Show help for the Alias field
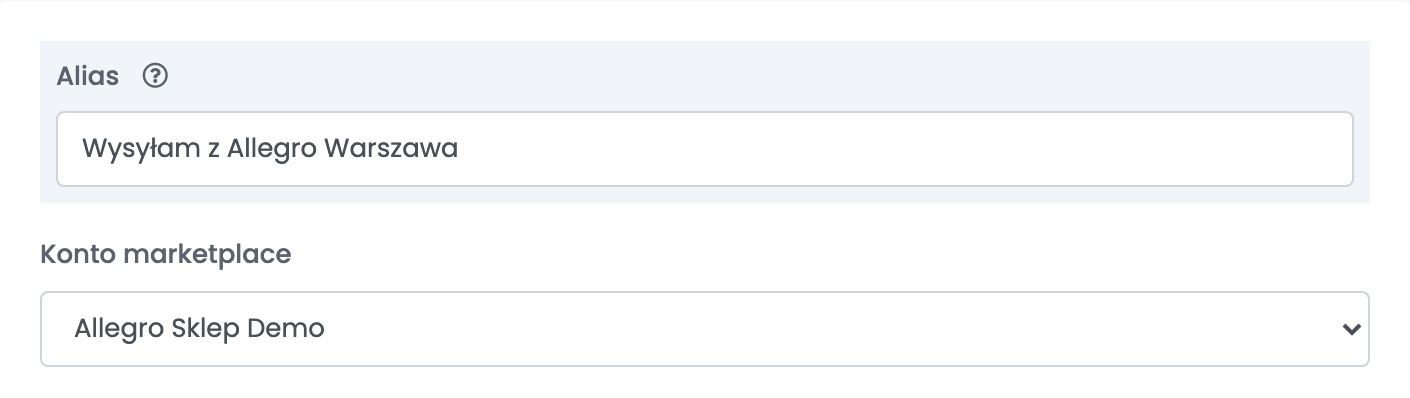 pyautogui.click(x=154, y=76)
